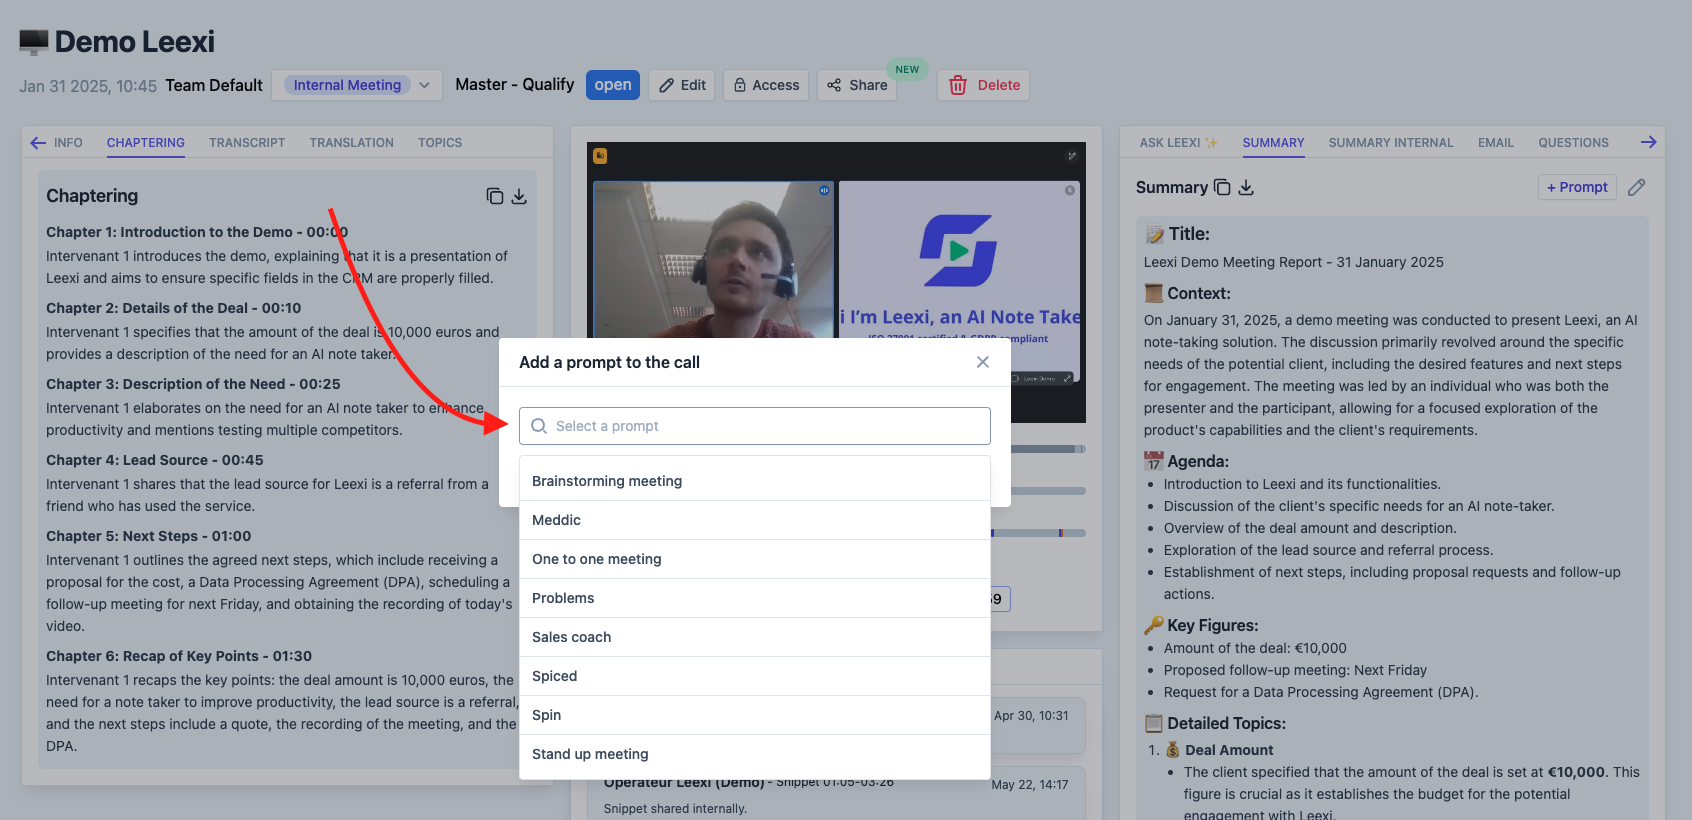Delete the call with trash button
The width and height of the screenshot is (1692, 820).
click(984, 85)
